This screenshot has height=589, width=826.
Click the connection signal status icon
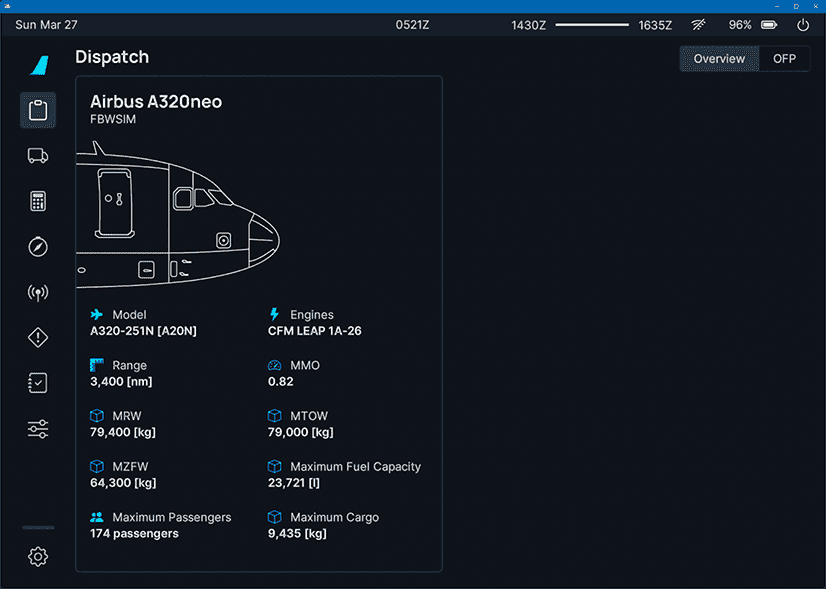click(698, 25)
